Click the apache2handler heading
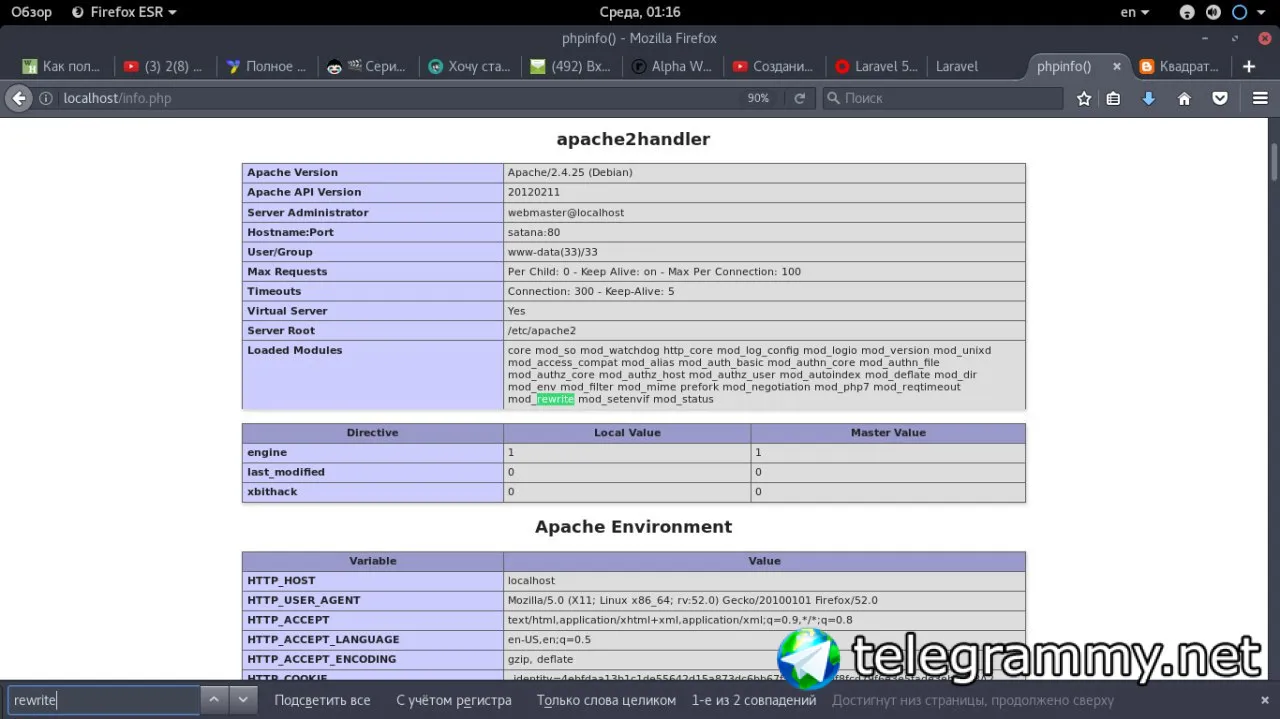The image size is (1280, 719). [x=633, y=139]
